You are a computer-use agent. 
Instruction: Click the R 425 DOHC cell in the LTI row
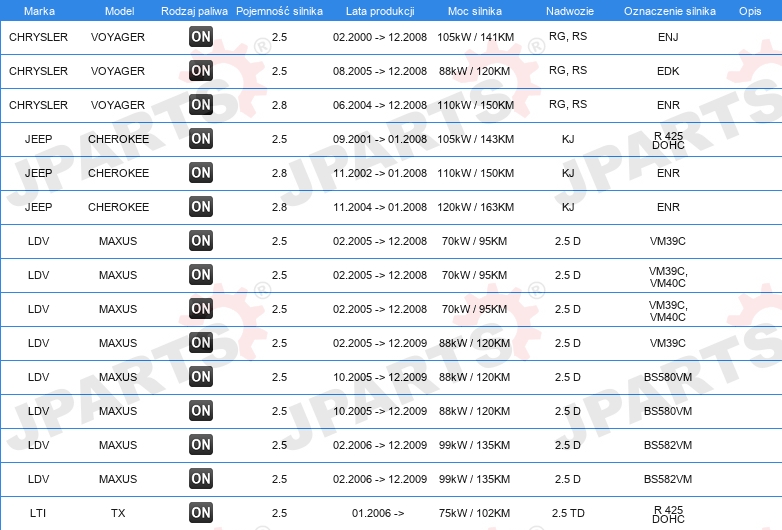(668, 515)
